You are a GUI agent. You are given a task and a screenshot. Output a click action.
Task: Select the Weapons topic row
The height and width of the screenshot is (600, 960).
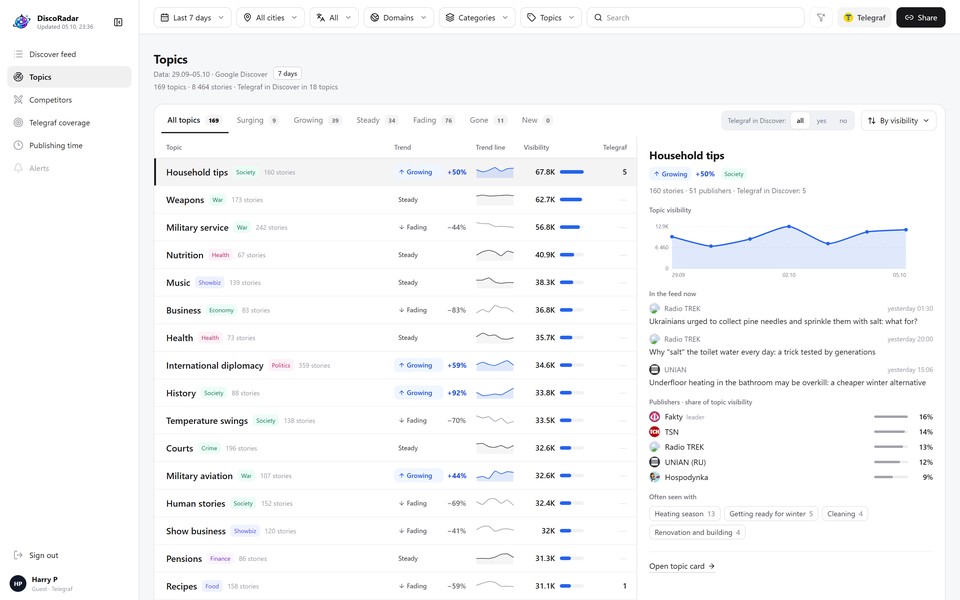click(x=396, y=200)
